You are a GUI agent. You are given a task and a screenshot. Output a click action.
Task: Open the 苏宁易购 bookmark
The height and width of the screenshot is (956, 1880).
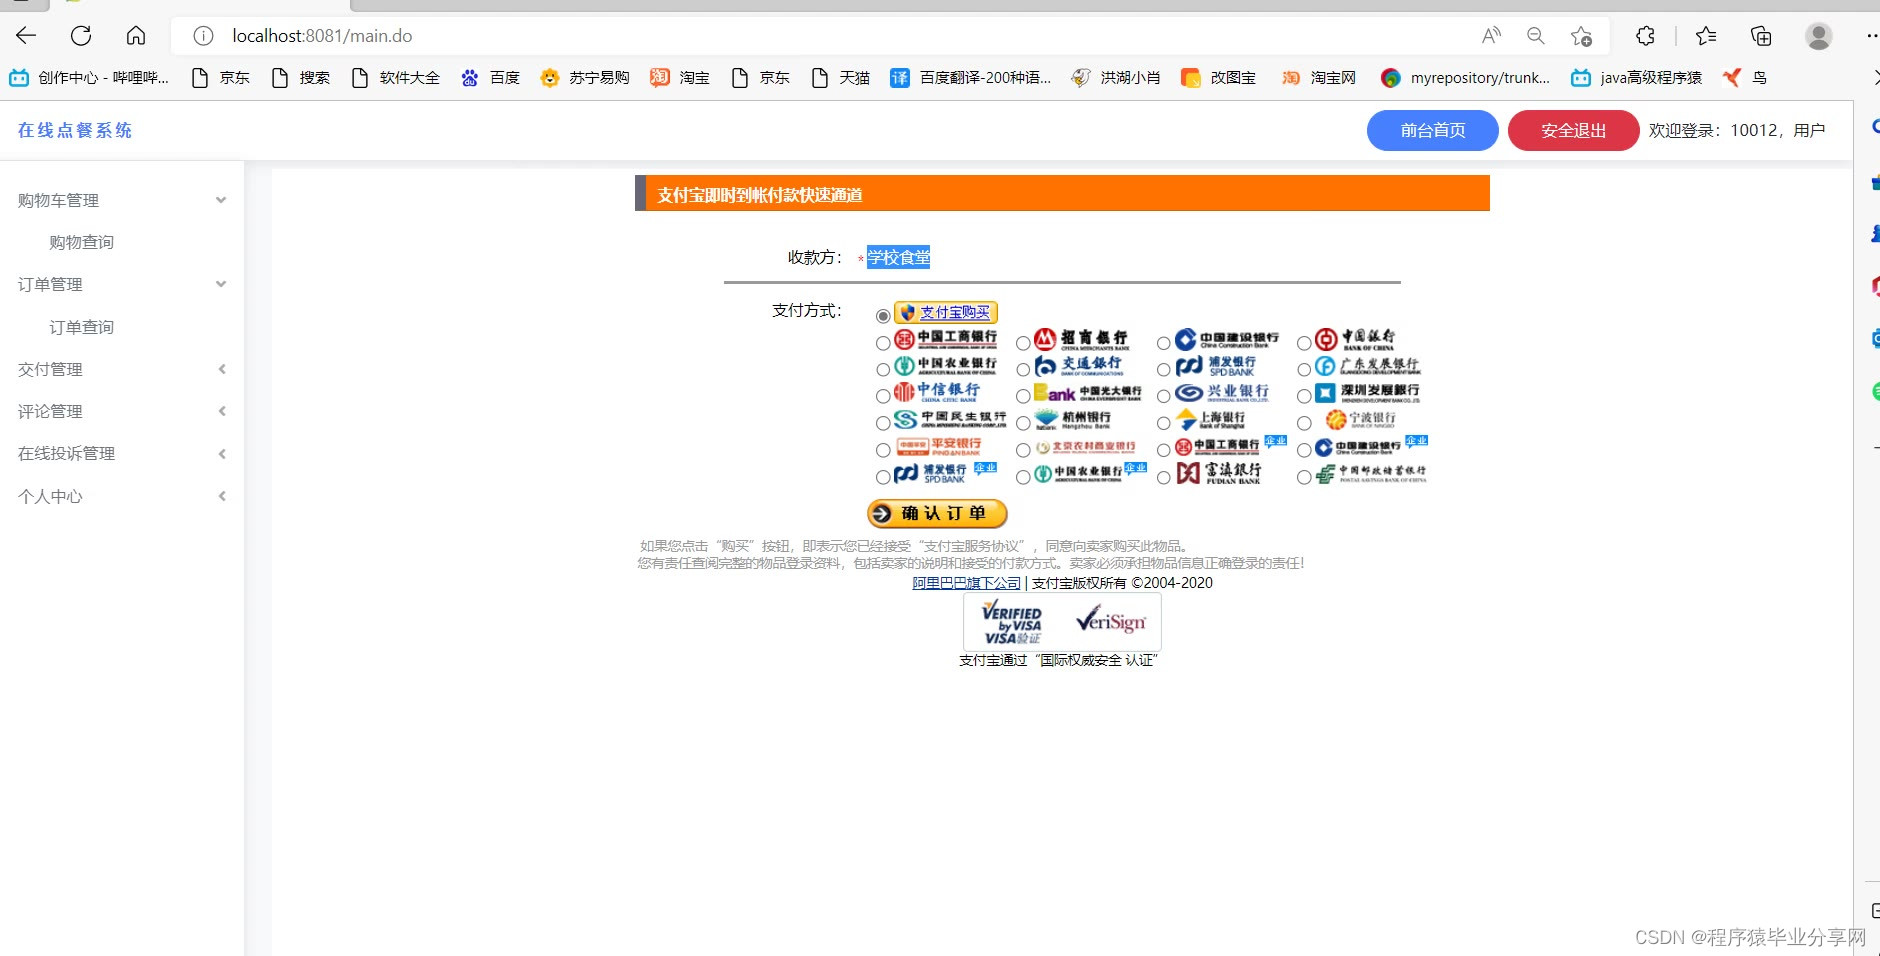tap(585, 78)
